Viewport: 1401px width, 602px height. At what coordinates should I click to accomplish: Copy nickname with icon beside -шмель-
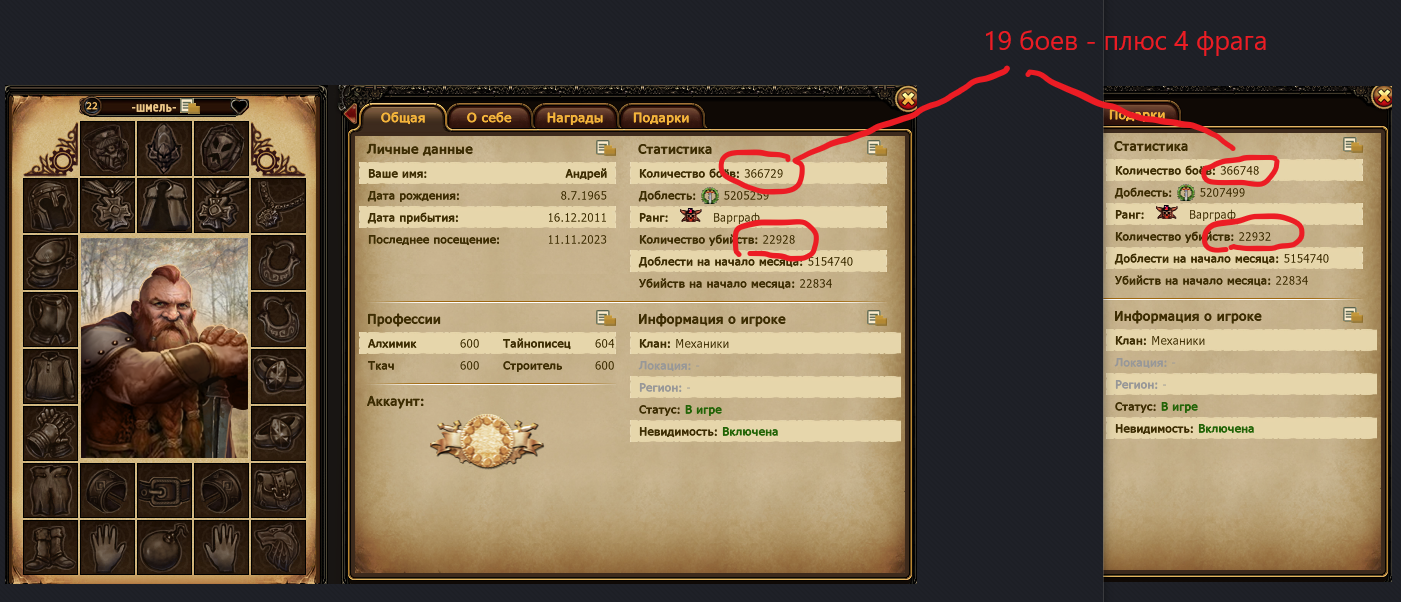[x=192, y=106]
